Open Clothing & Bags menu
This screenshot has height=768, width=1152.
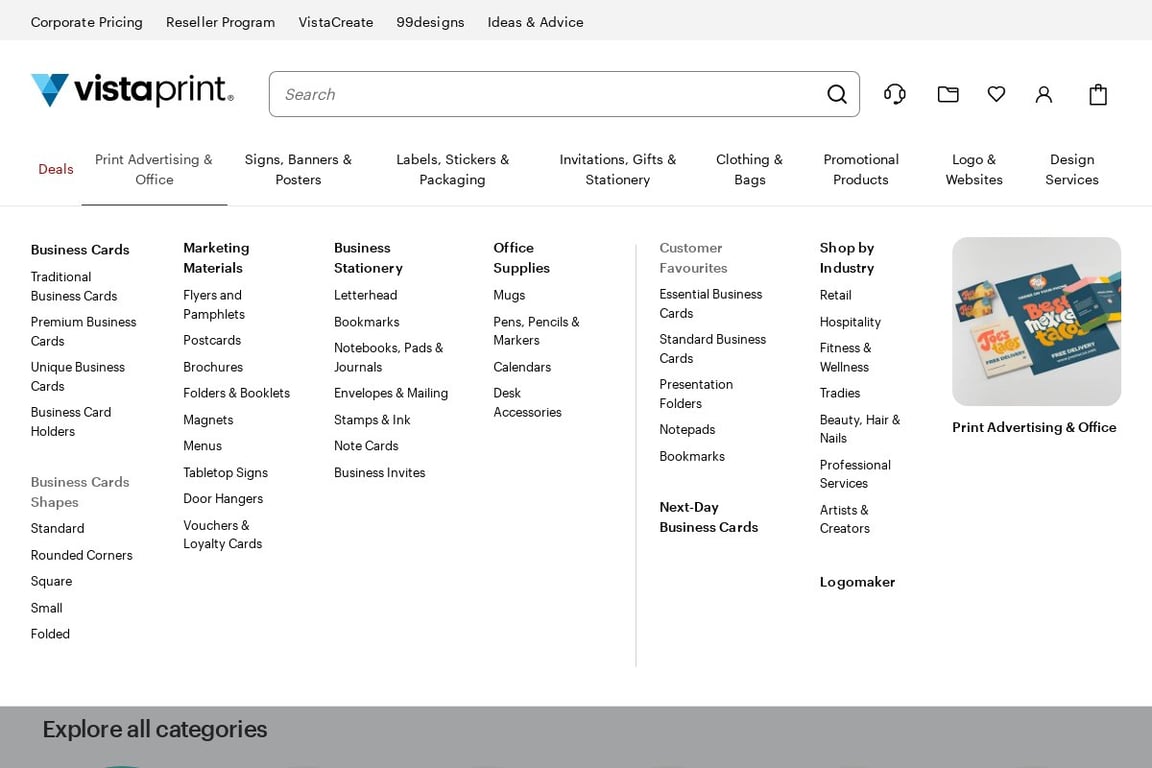click(749, 170)
